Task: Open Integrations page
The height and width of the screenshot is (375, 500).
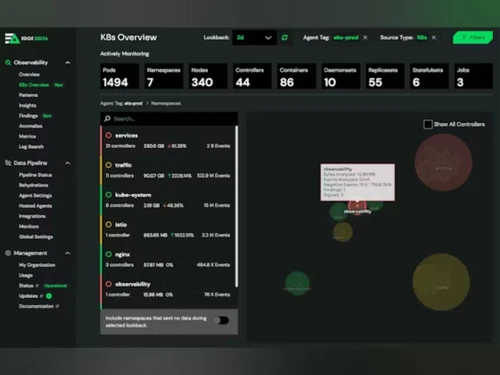Action: [x=32, y=216]
